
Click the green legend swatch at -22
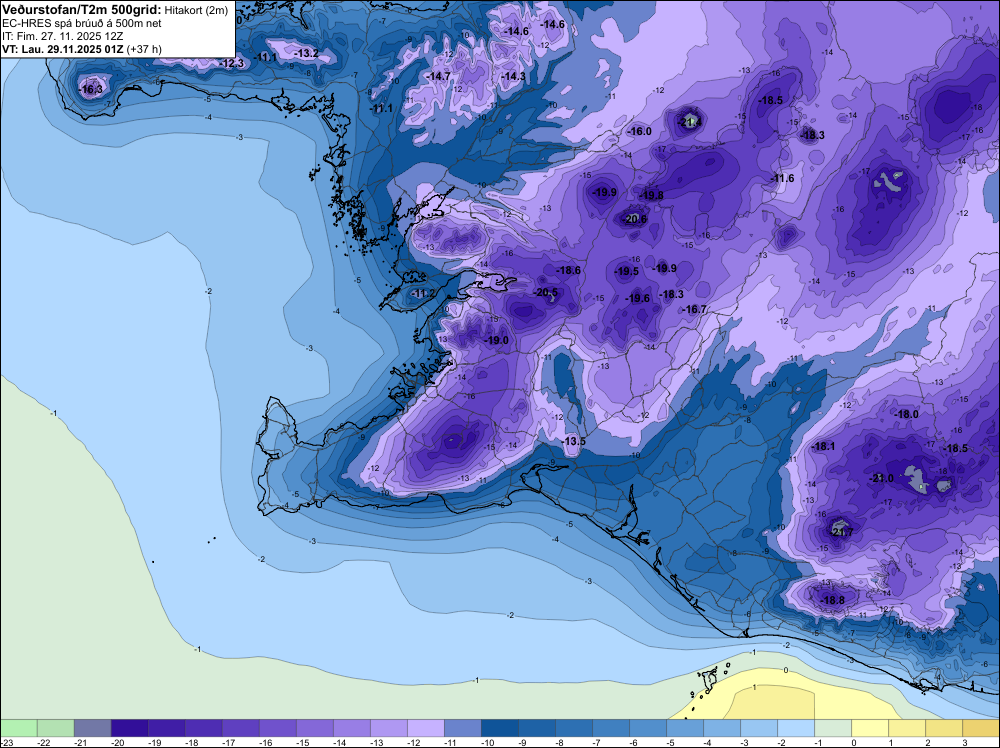point(55,728)
